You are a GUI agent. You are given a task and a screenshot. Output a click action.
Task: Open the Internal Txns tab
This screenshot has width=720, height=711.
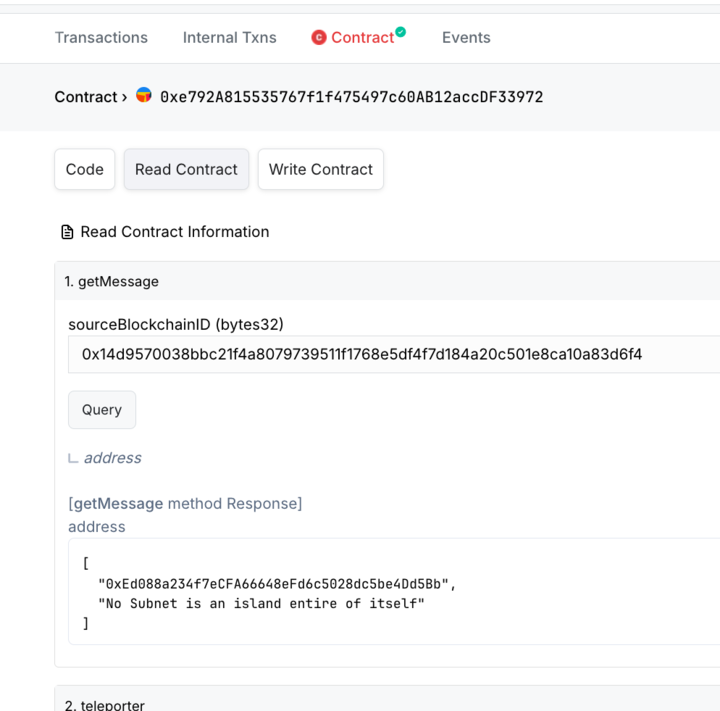click(230, 38)
